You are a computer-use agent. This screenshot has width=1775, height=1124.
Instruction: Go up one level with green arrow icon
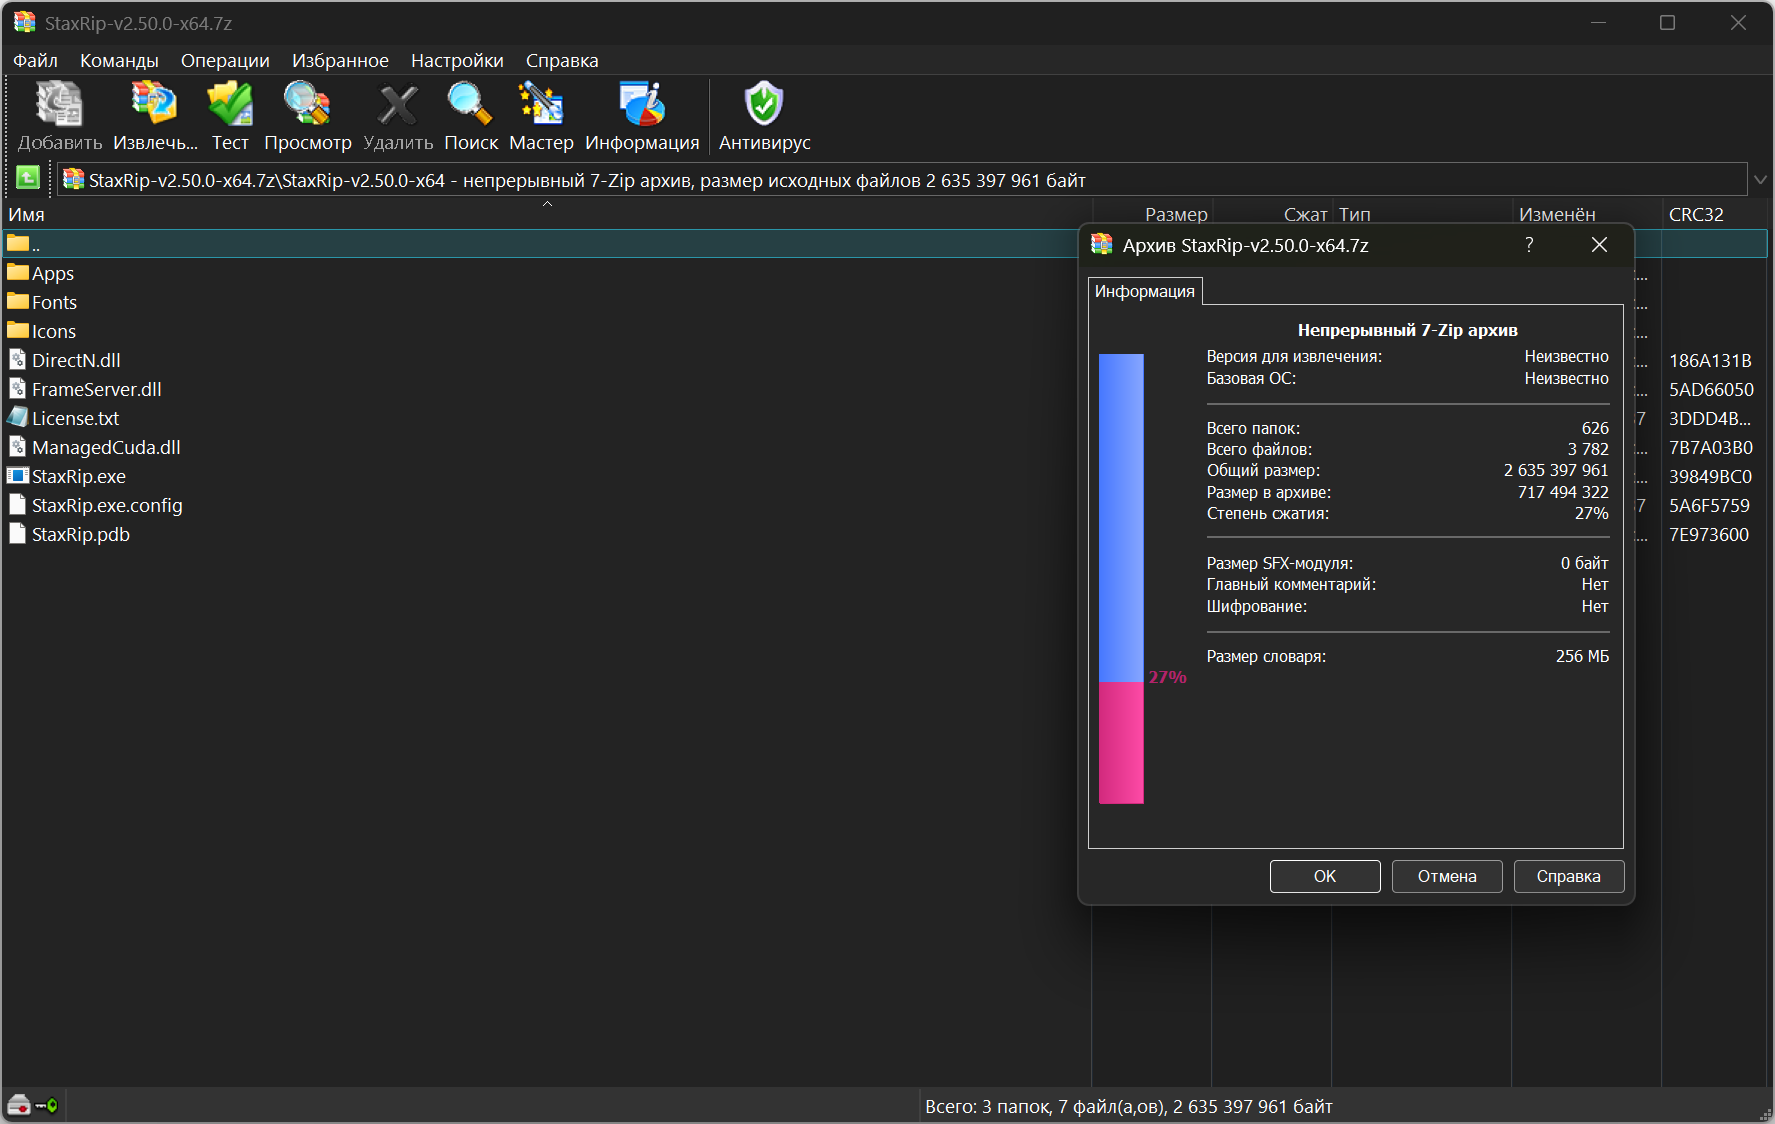click(x=28, y=179)
